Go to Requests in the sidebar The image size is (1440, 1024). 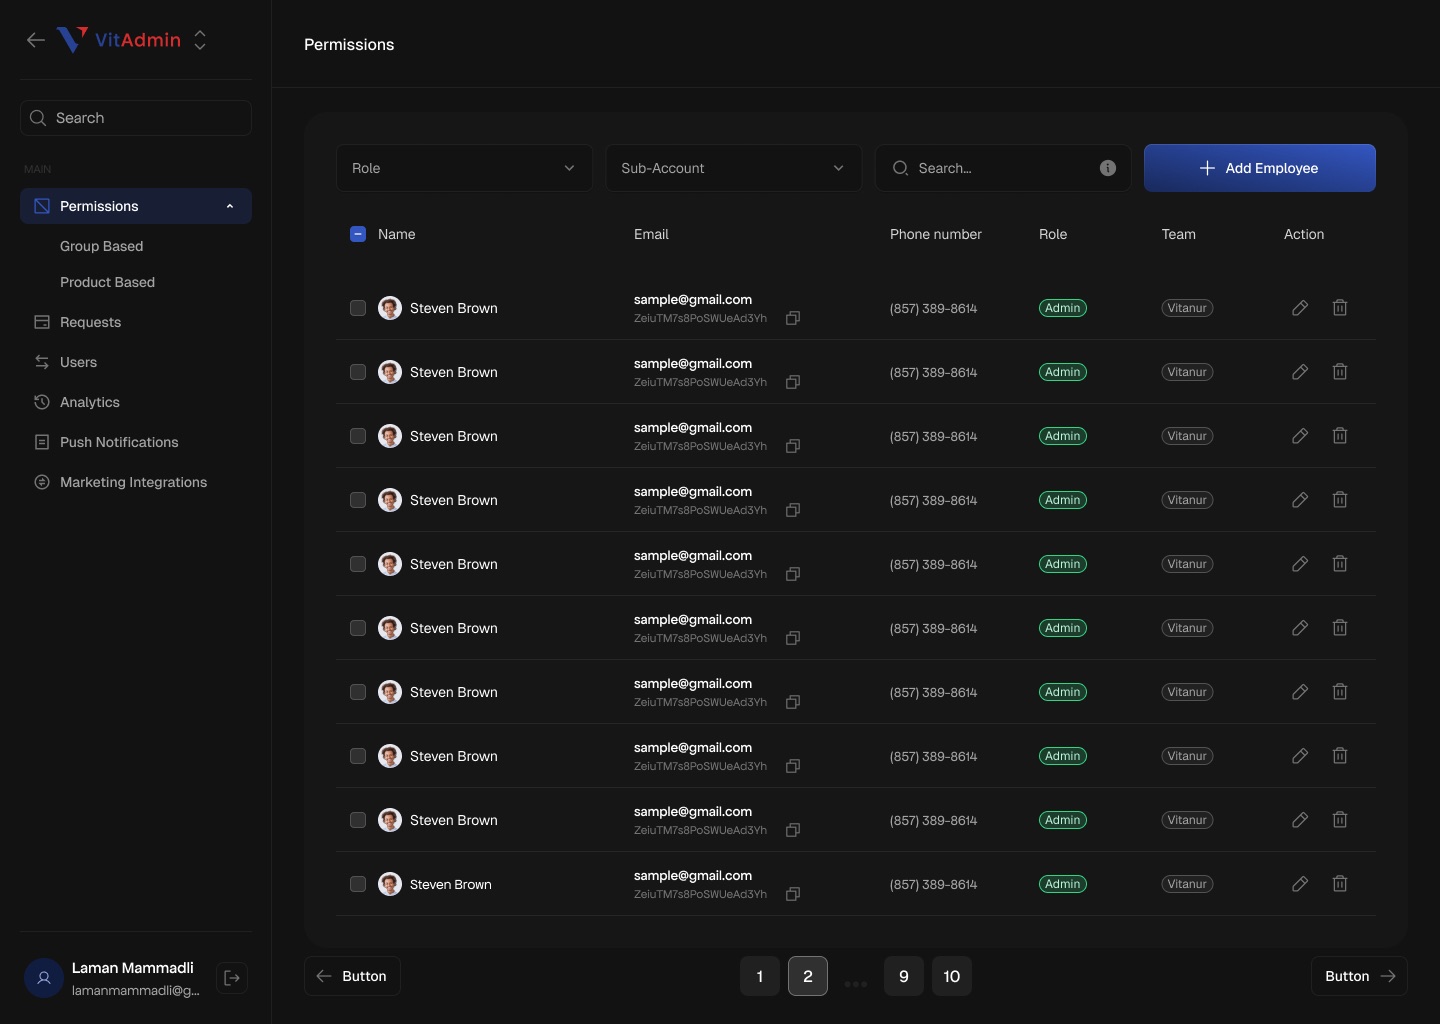136,322
